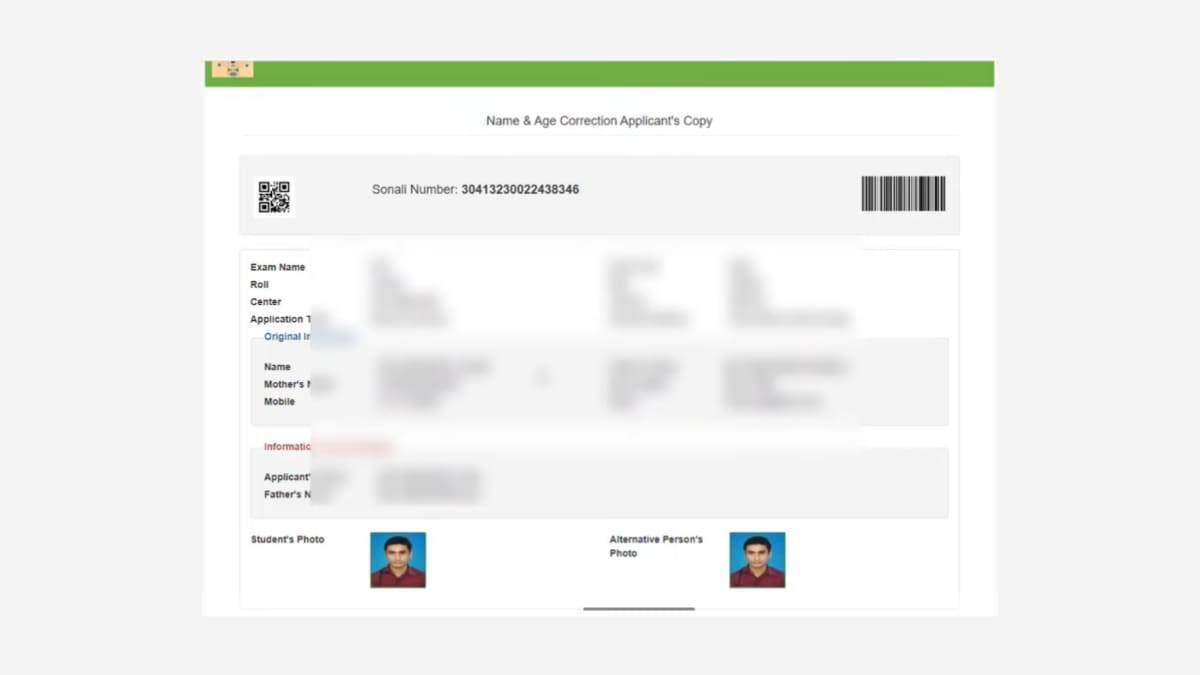This screenshot has width=1200, height=675.
Task: Select the Center label
Action: (x=266, y=302)
